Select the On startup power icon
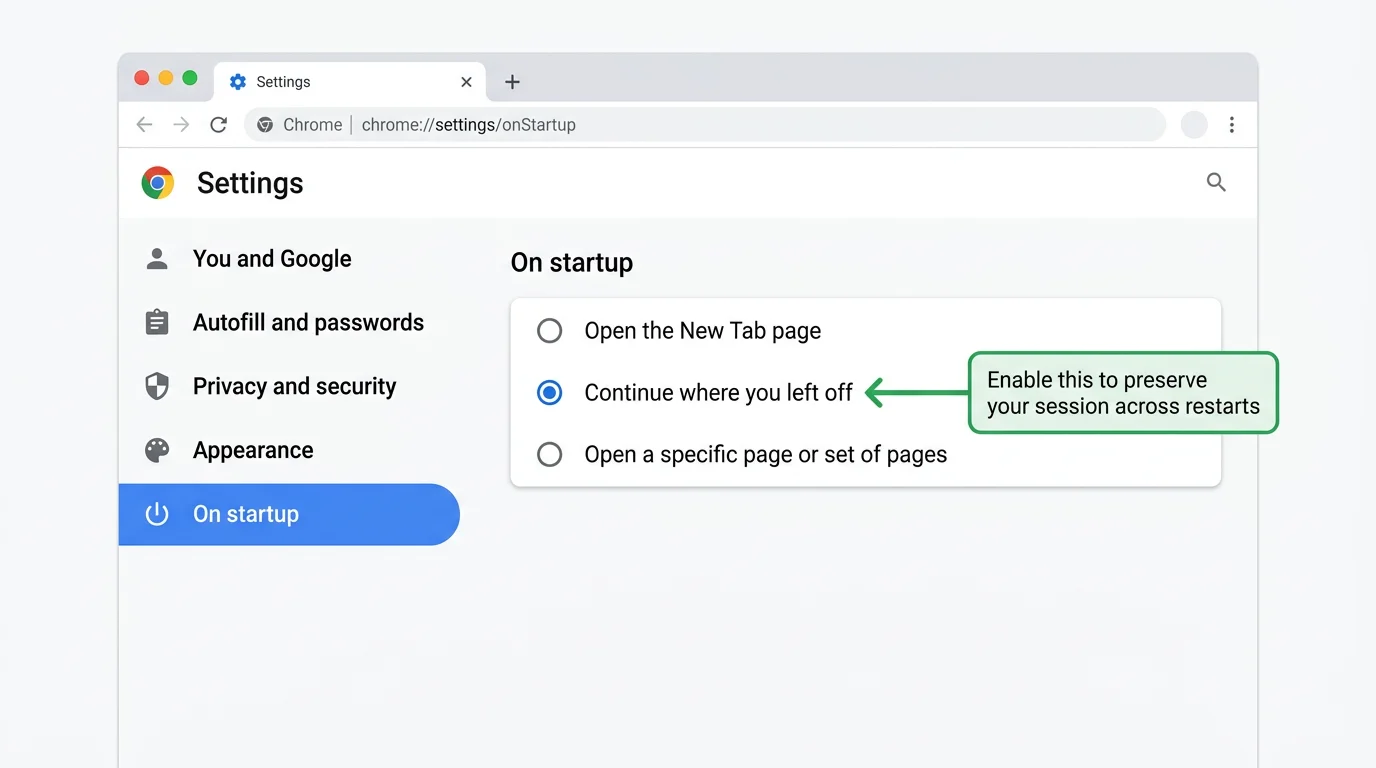1376x768 pixels. point(157,514)
